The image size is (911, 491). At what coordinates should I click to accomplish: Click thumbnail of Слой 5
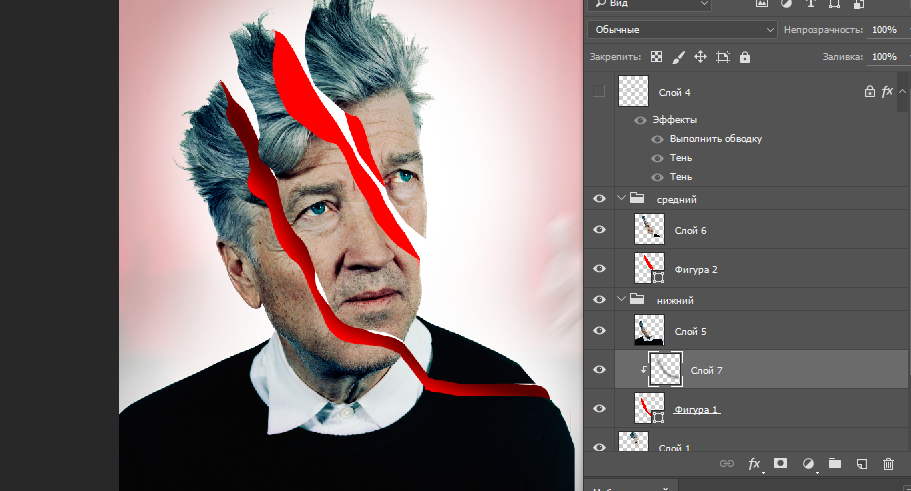tap(649, 331)
